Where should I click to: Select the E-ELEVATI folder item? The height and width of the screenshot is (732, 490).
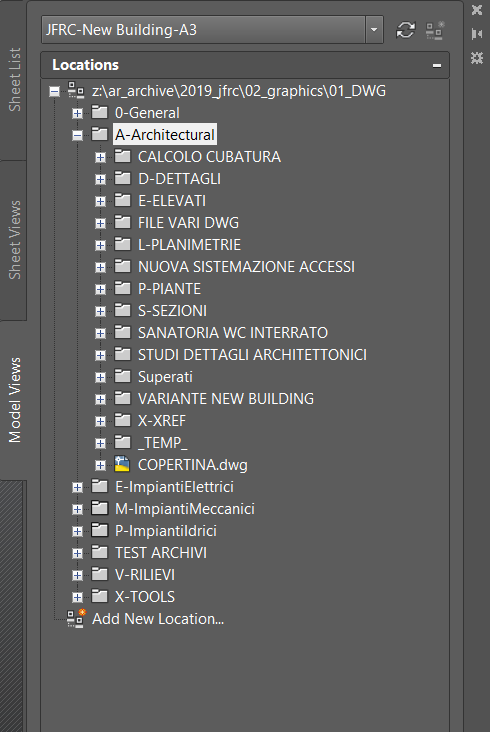pos(172,201)
